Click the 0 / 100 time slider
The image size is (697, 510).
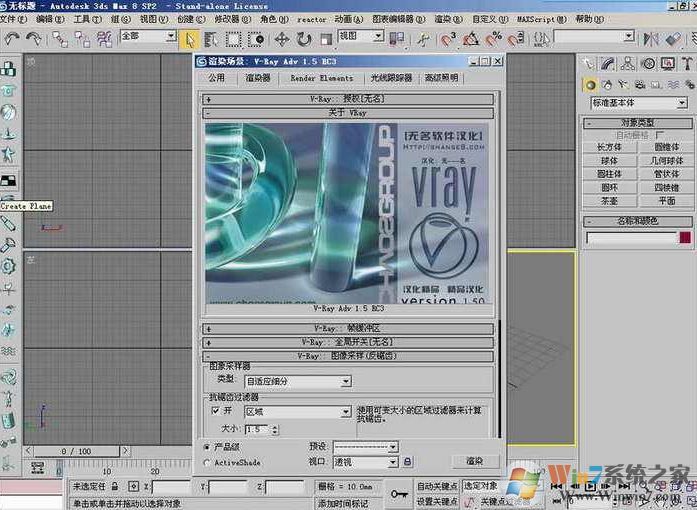(76, 451)
